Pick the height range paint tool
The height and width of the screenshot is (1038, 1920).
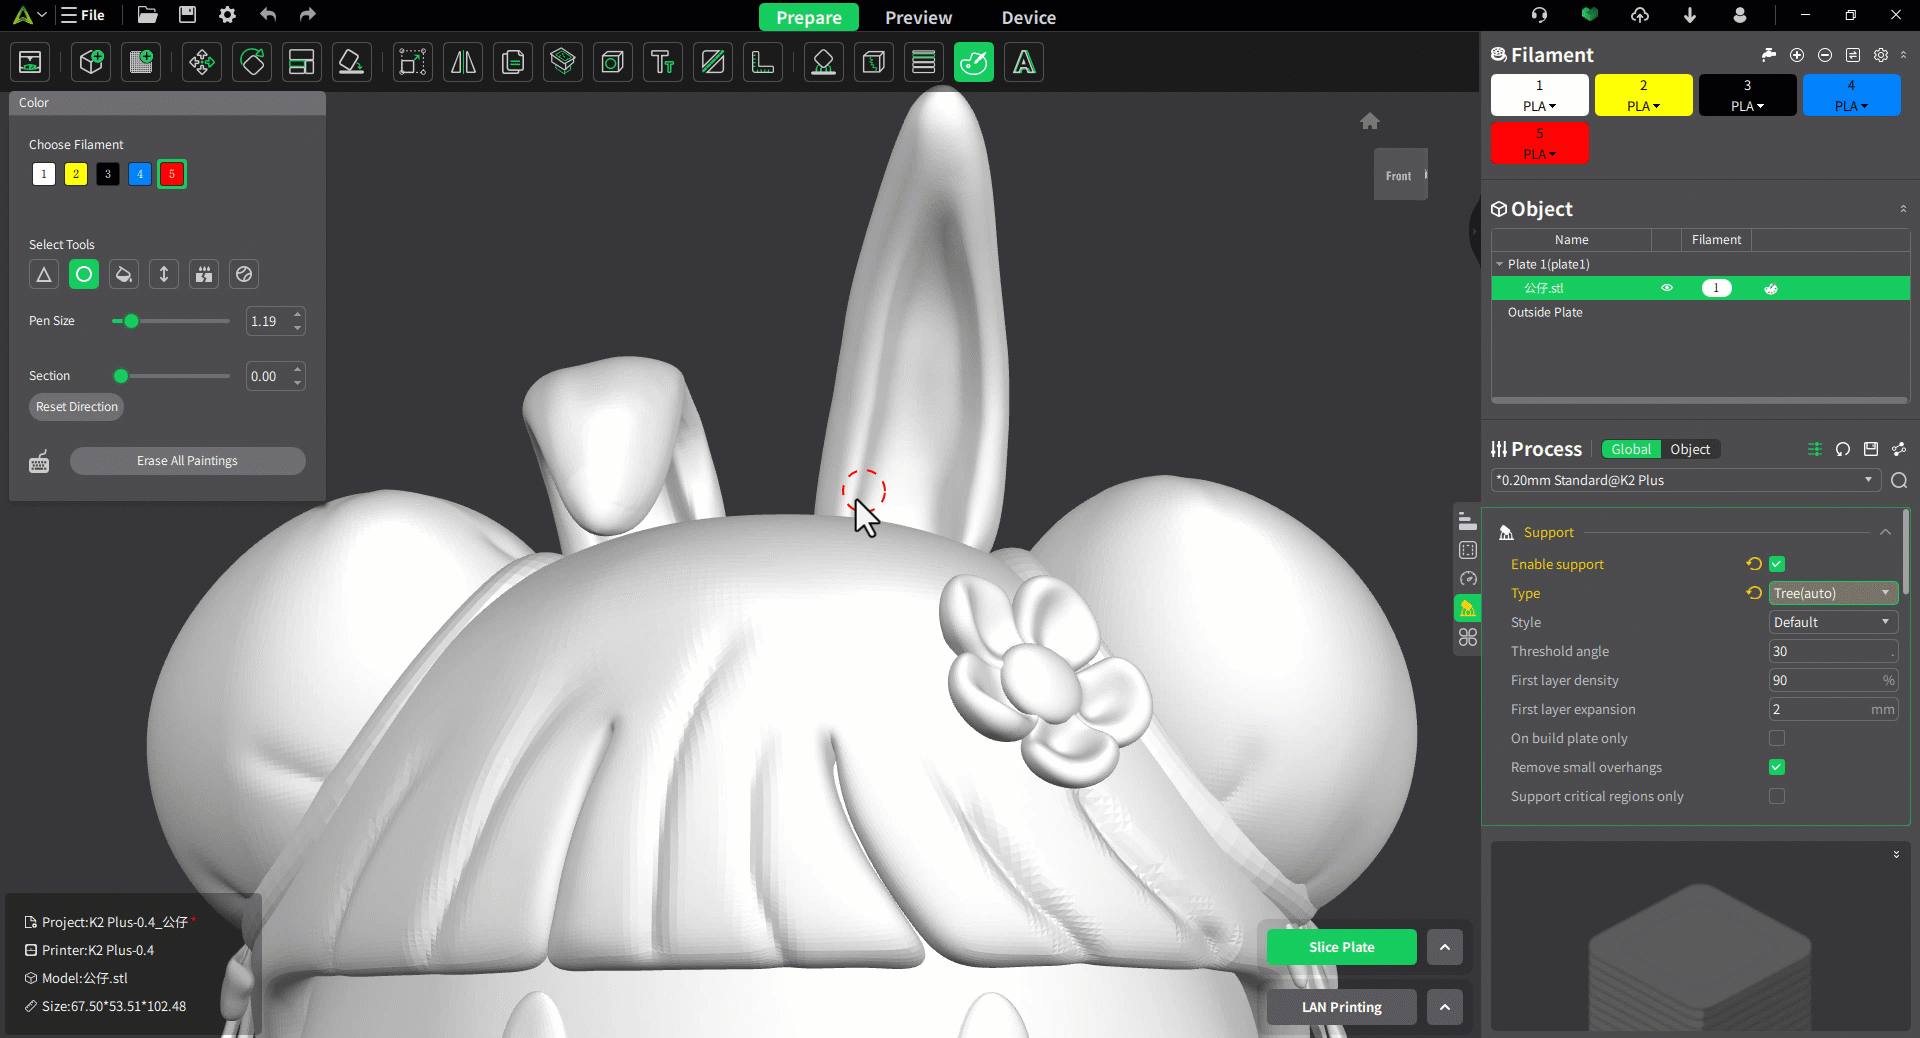[164, 274]
